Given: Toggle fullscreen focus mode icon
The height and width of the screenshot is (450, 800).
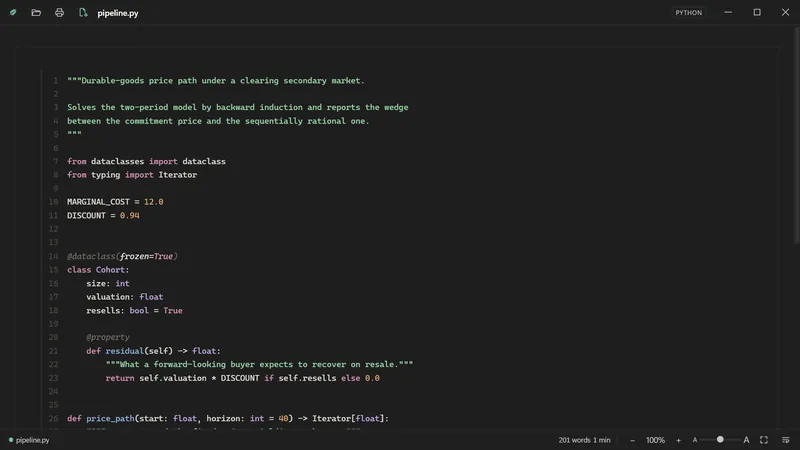Looking at the screenshot, I should 764,440.
